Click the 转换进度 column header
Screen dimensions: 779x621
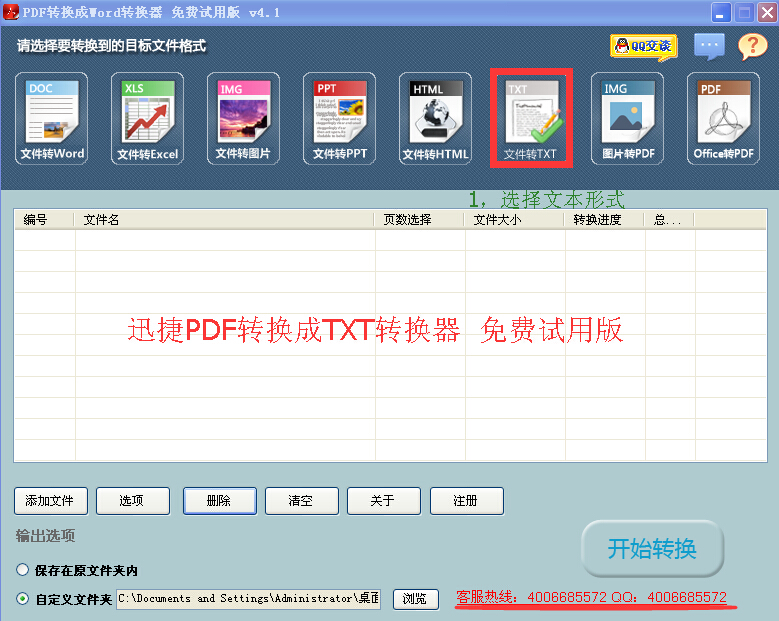(604, 220)
